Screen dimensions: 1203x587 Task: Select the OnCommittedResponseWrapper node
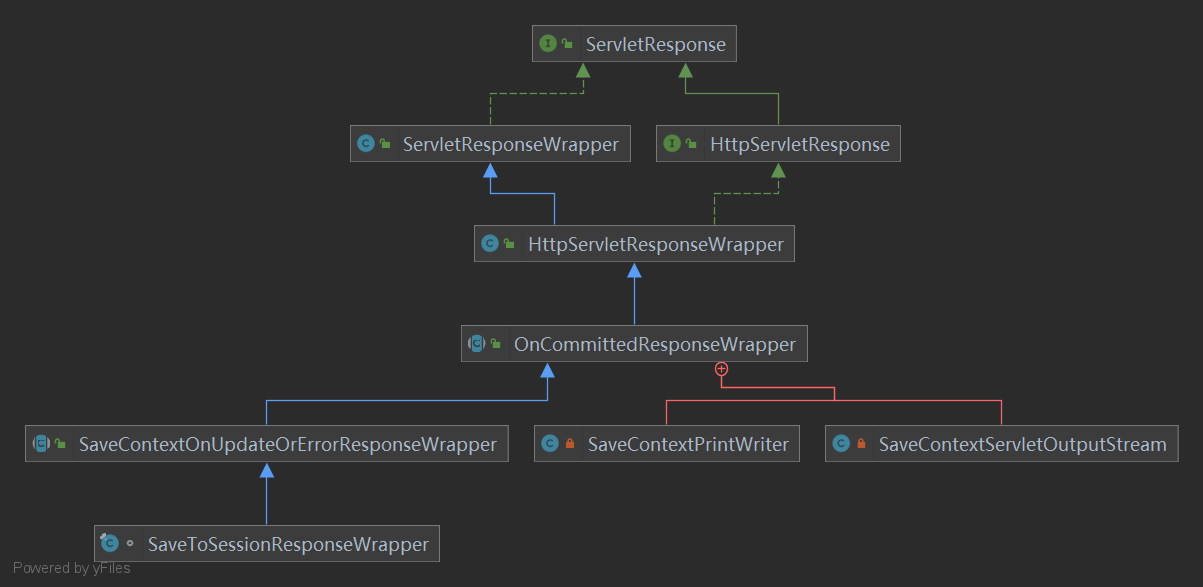(x=634, y=344)
